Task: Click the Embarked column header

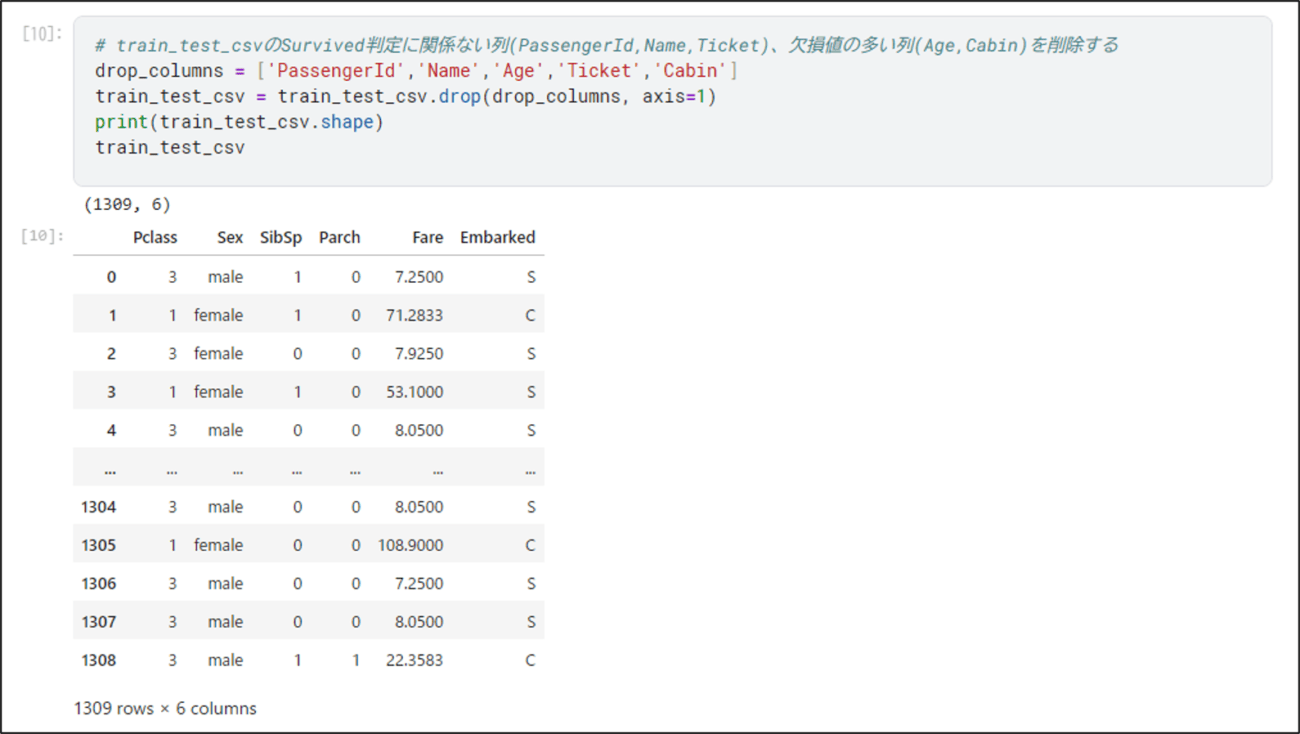Action: tap(498, 238)
